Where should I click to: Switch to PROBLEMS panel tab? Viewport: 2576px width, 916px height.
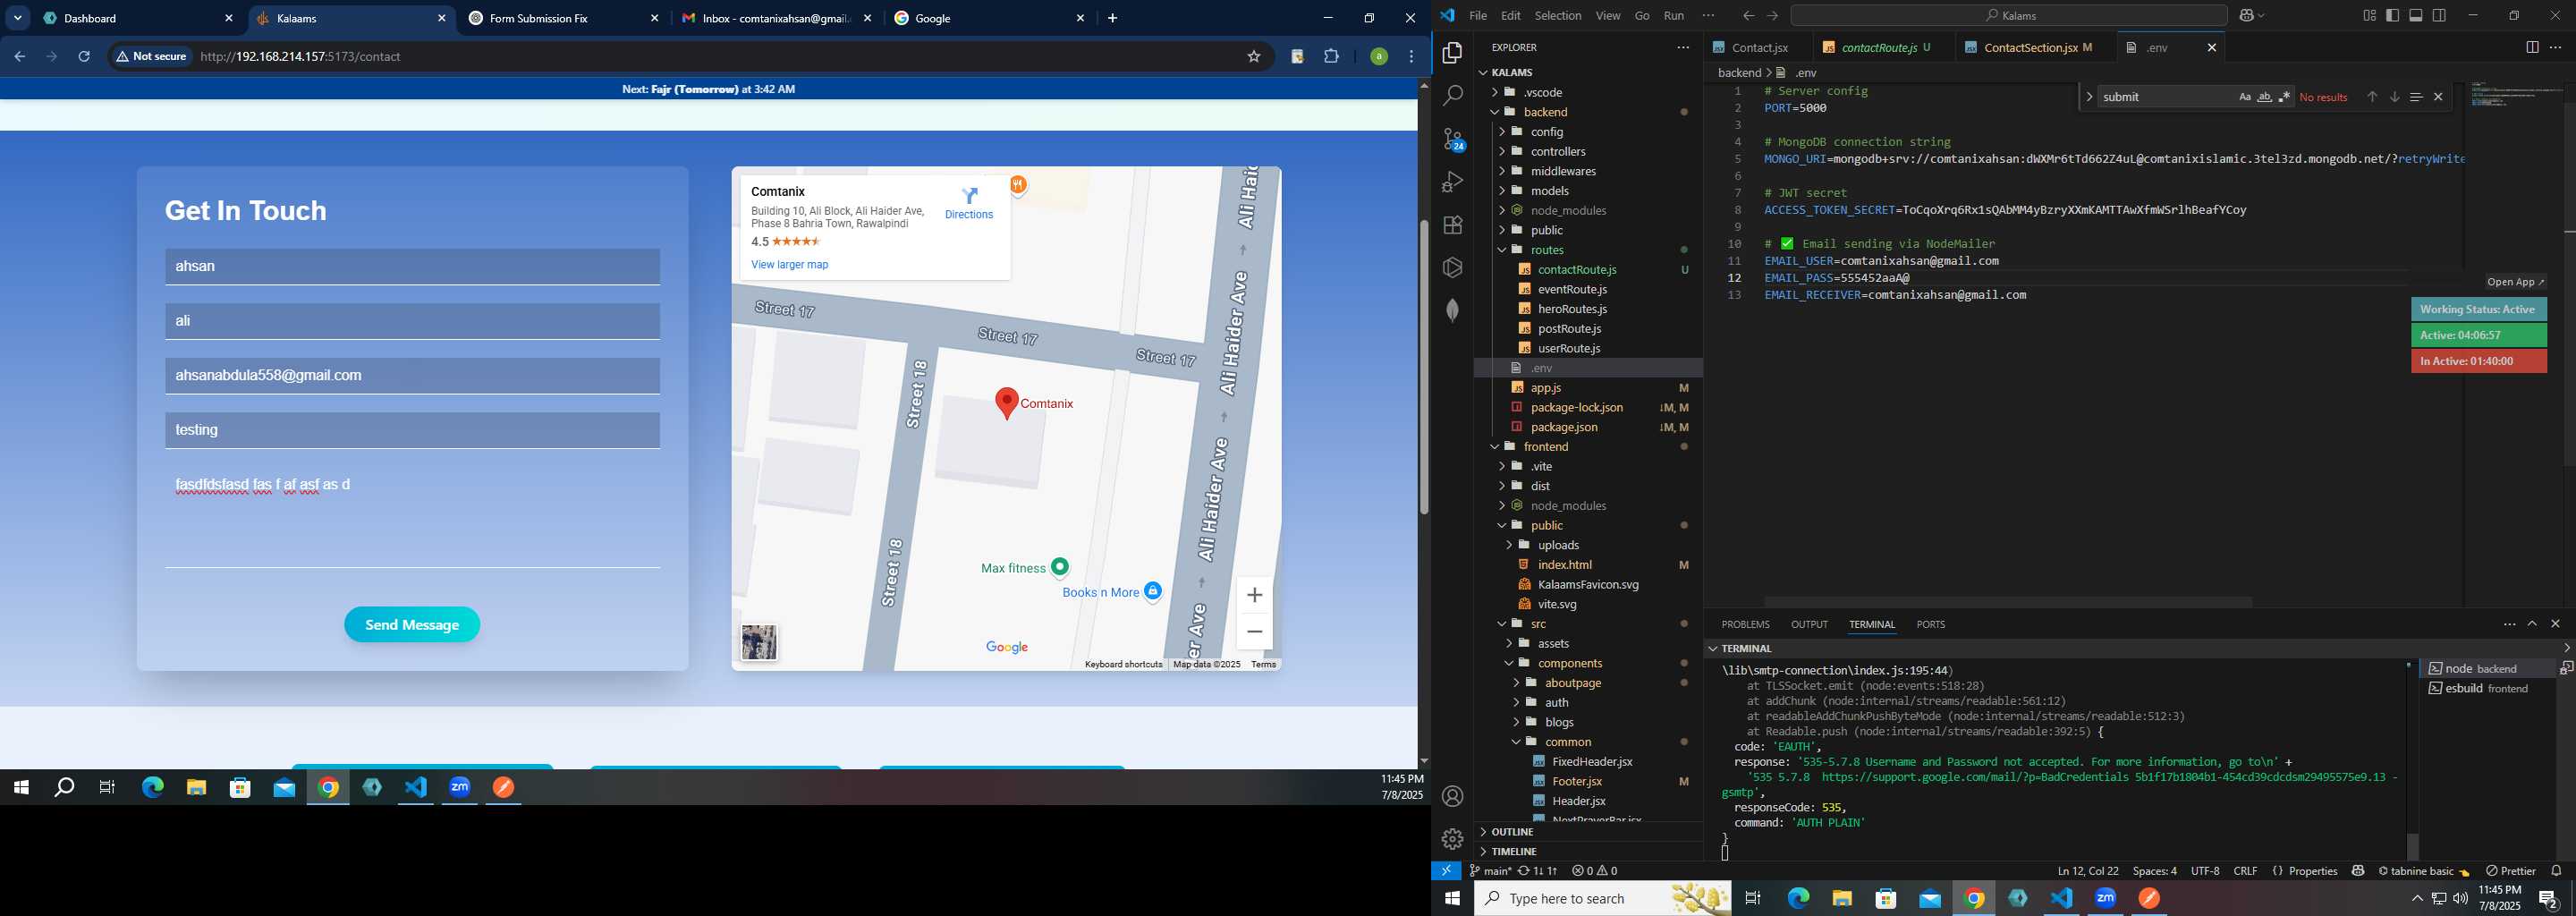[1745, 624]
